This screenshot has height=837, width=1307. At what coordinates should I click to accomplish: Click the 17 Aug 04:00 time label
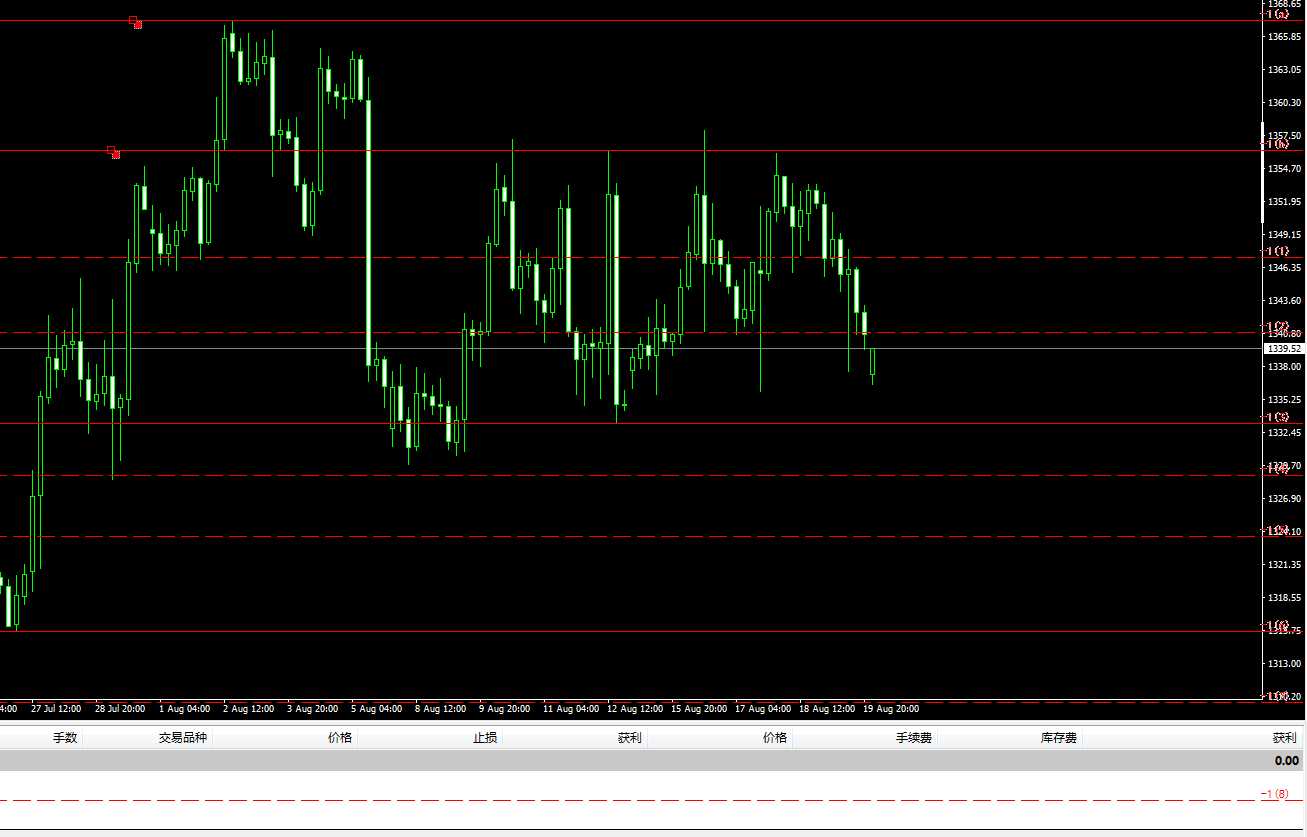click(762, 709)
